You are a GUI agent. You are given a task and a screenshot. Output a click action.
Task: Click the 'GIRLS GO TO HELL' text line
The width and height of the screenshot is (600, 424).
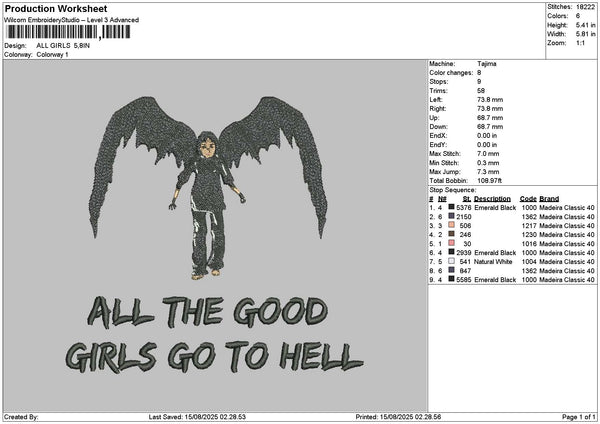pos(207,353)
